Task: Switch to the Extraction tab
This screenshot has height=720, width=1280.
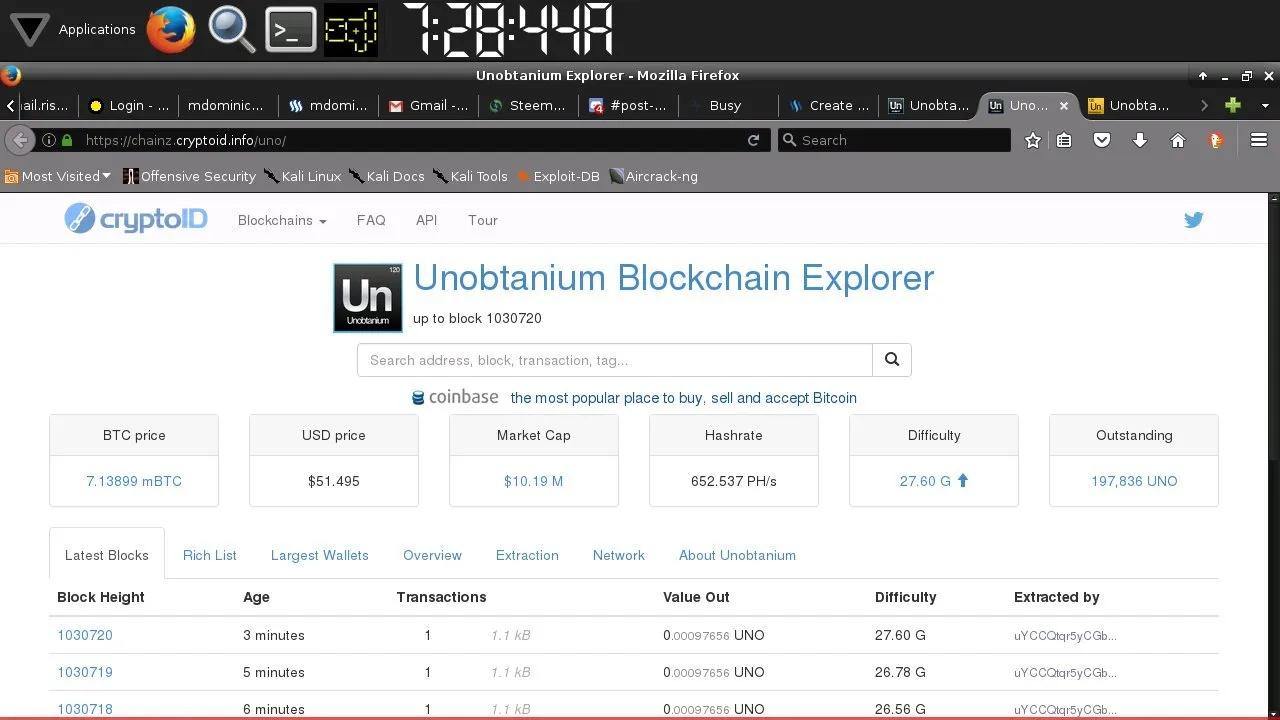Action: (x=527, y=555)
